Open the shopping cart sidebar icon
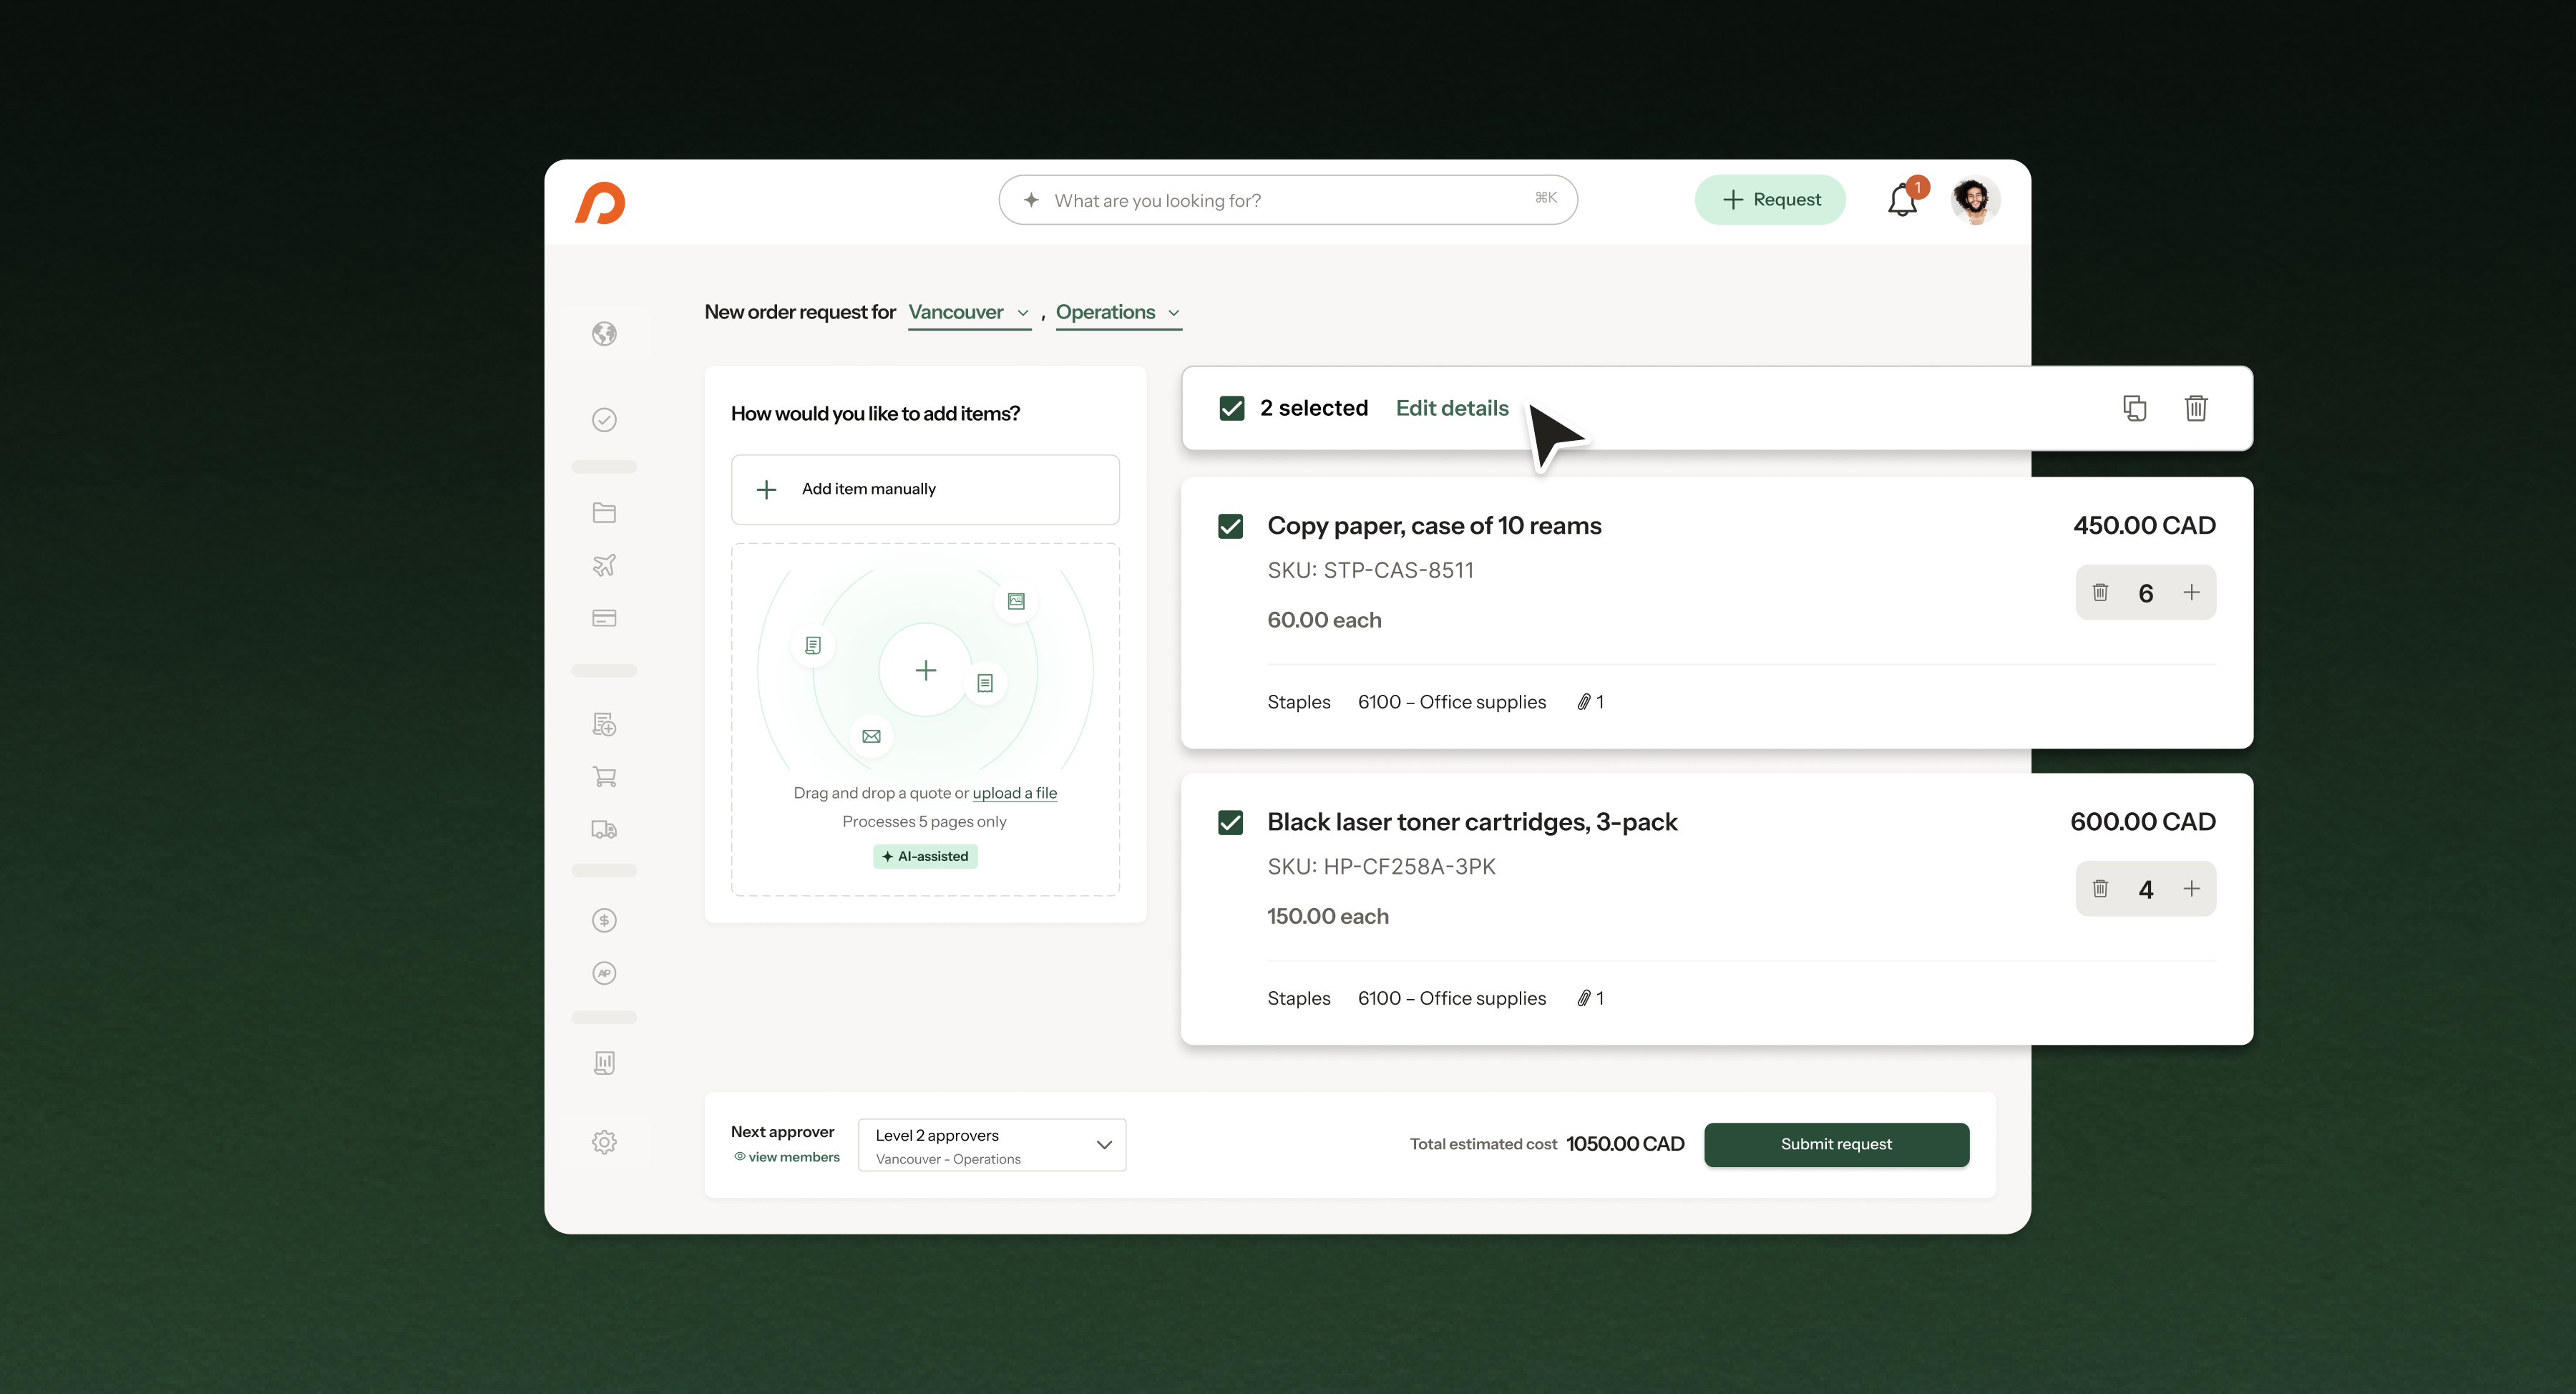 point(604,777)
